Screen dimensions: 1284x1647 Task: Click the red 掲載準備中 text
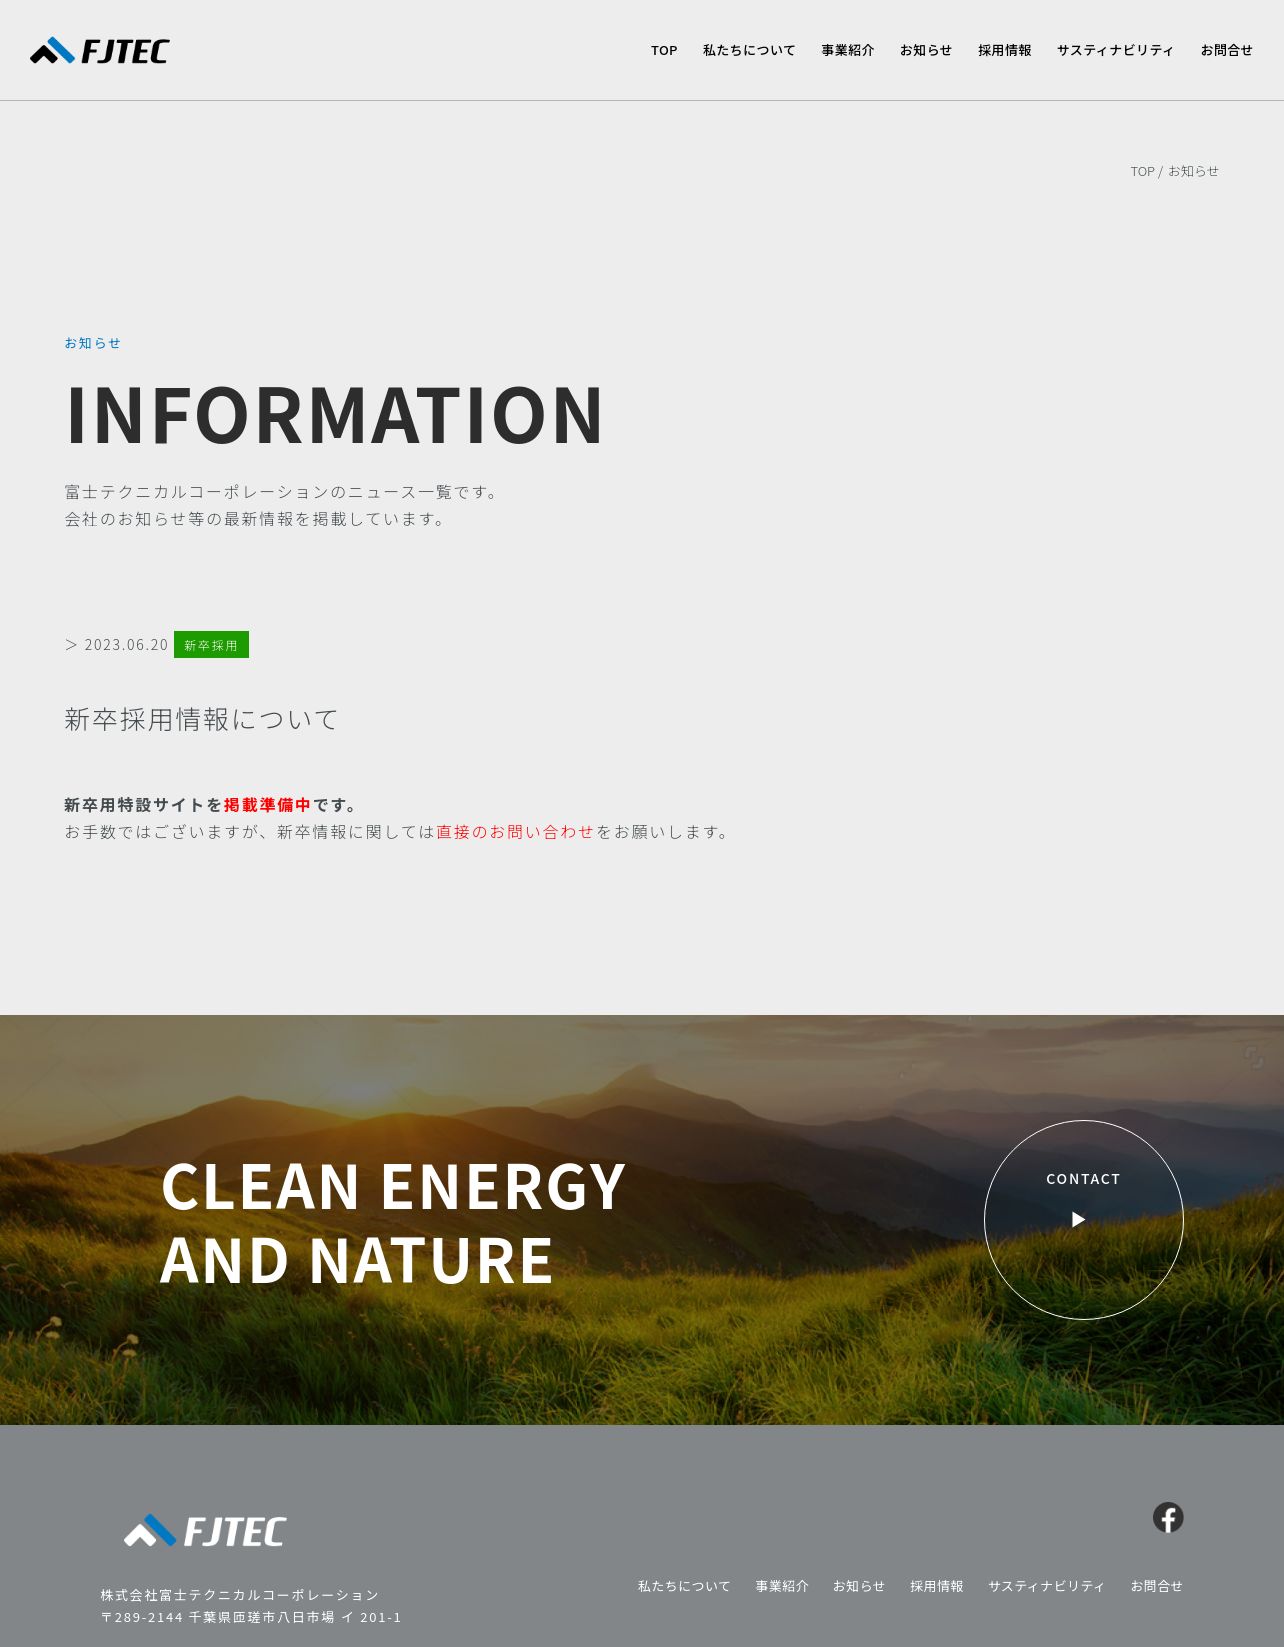click(267, 805)
